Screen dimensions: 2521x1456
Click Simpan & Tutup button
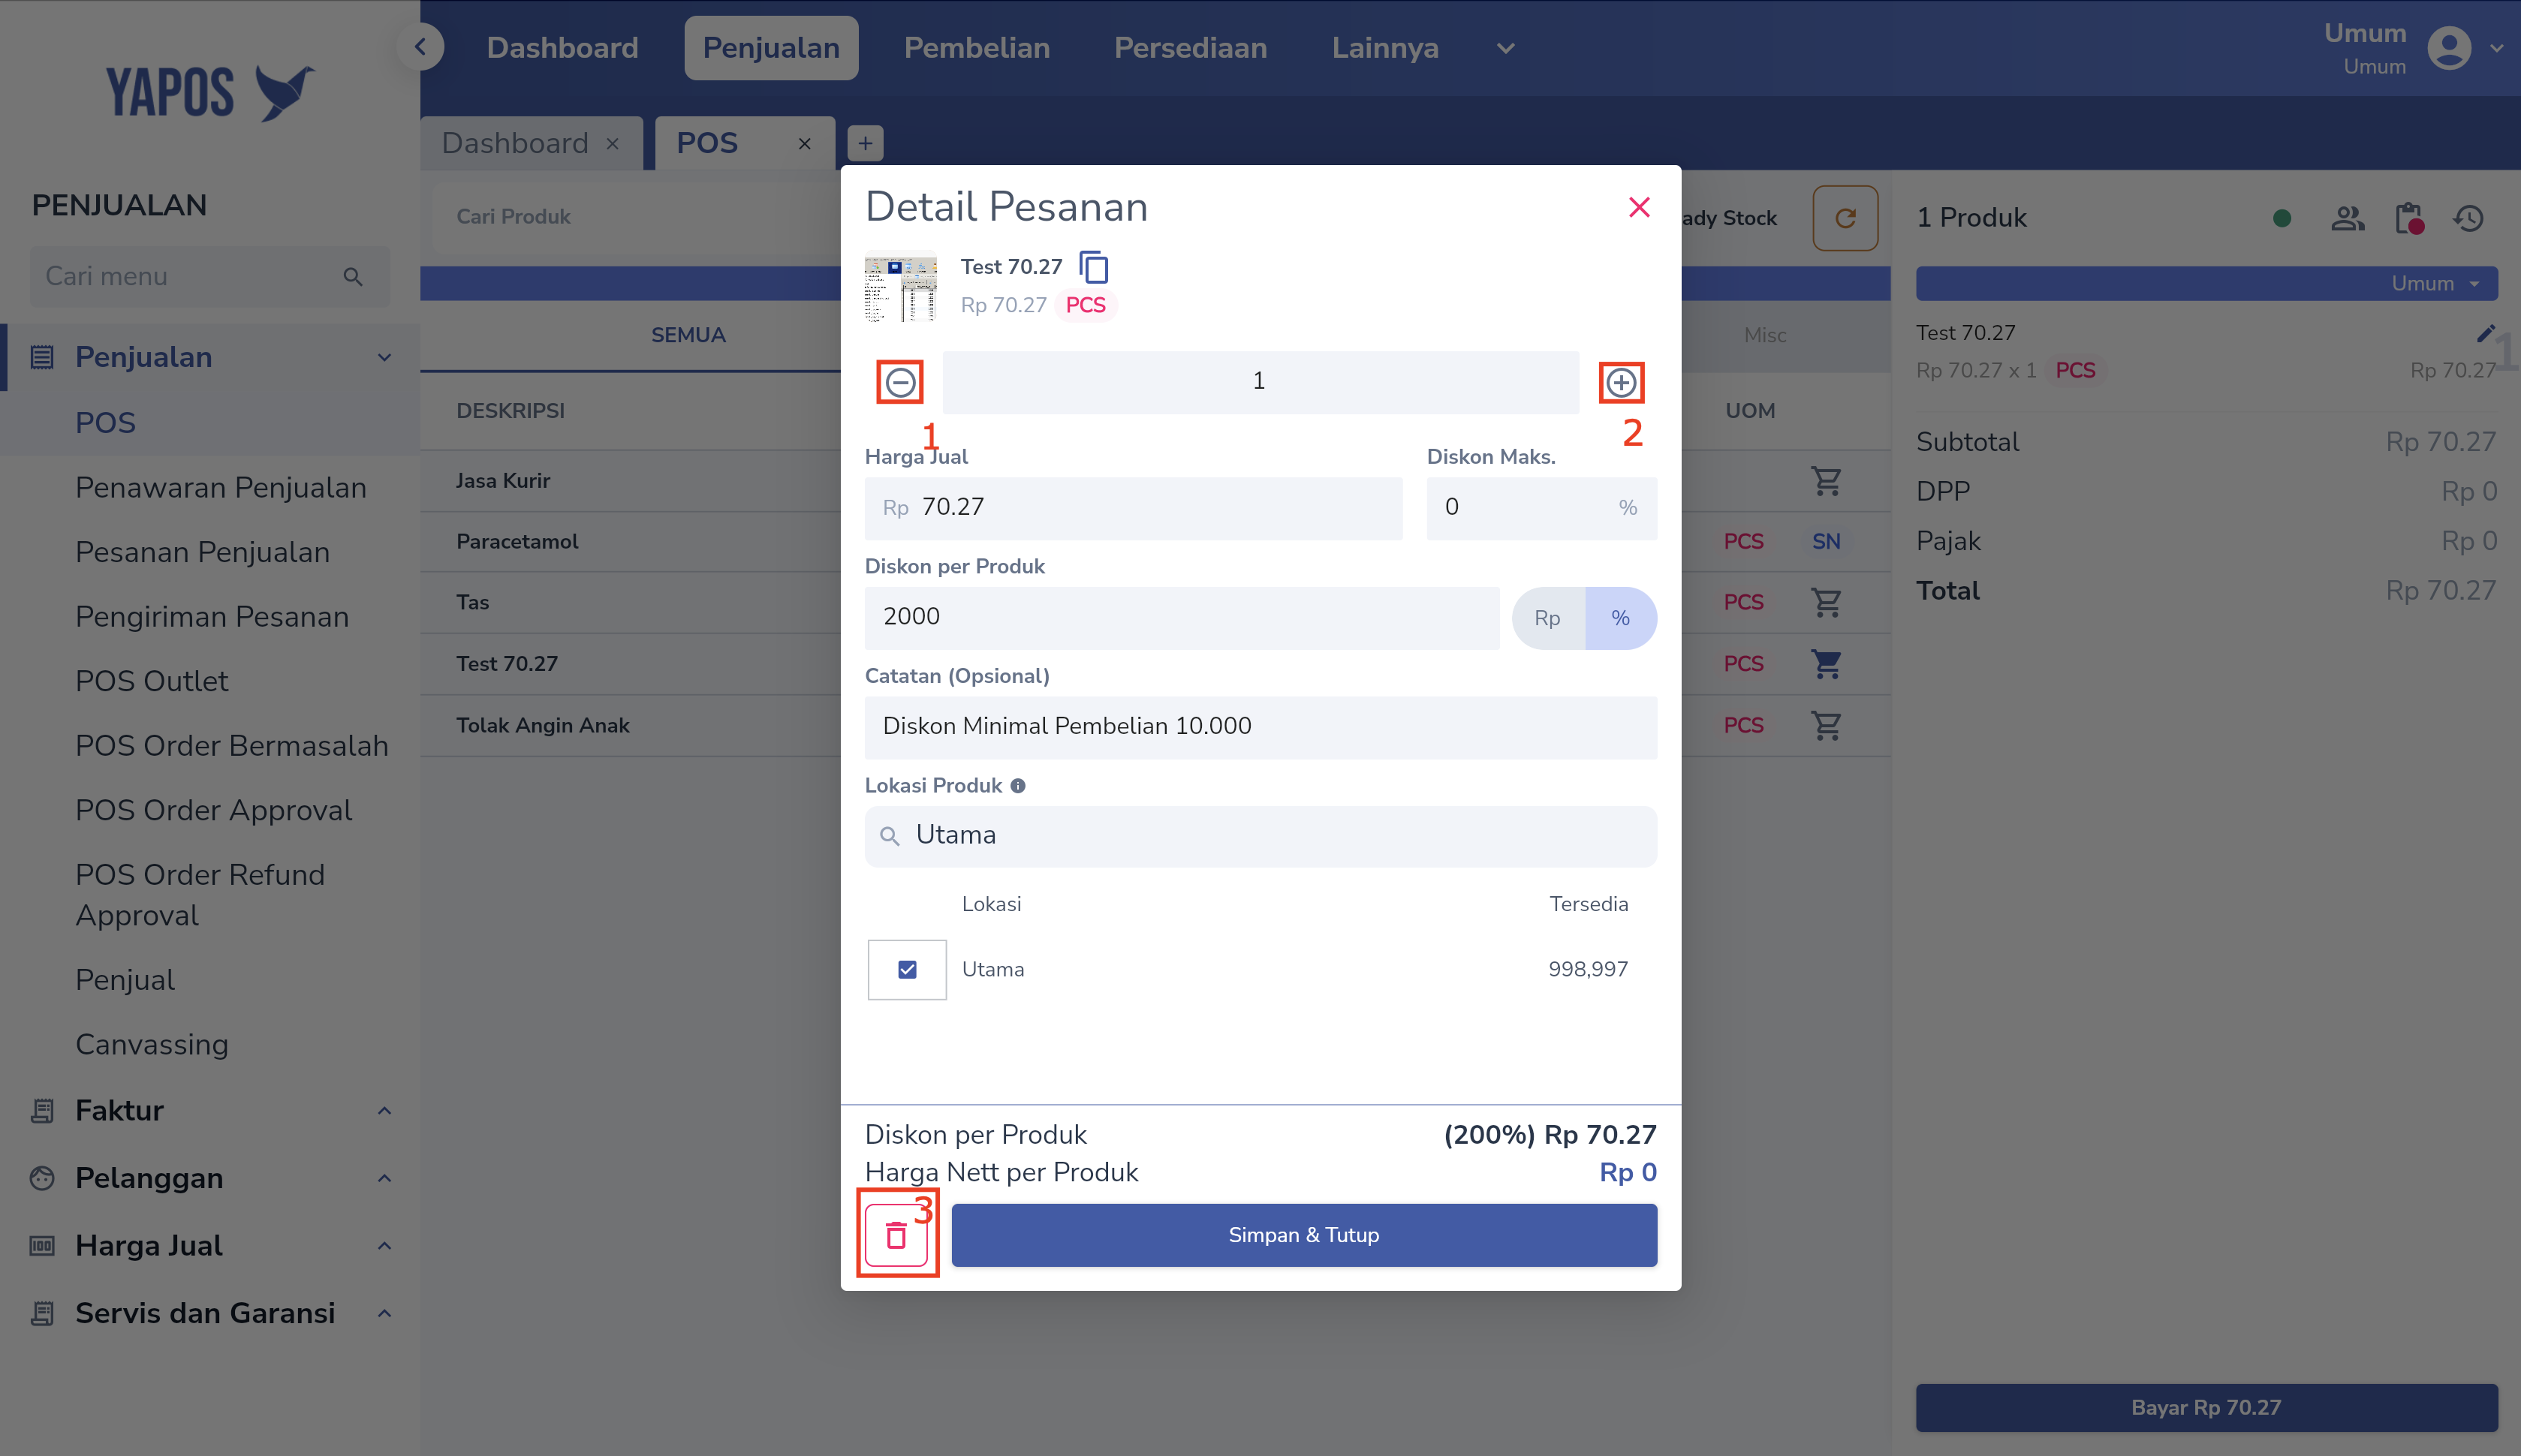point(1303,1235)
